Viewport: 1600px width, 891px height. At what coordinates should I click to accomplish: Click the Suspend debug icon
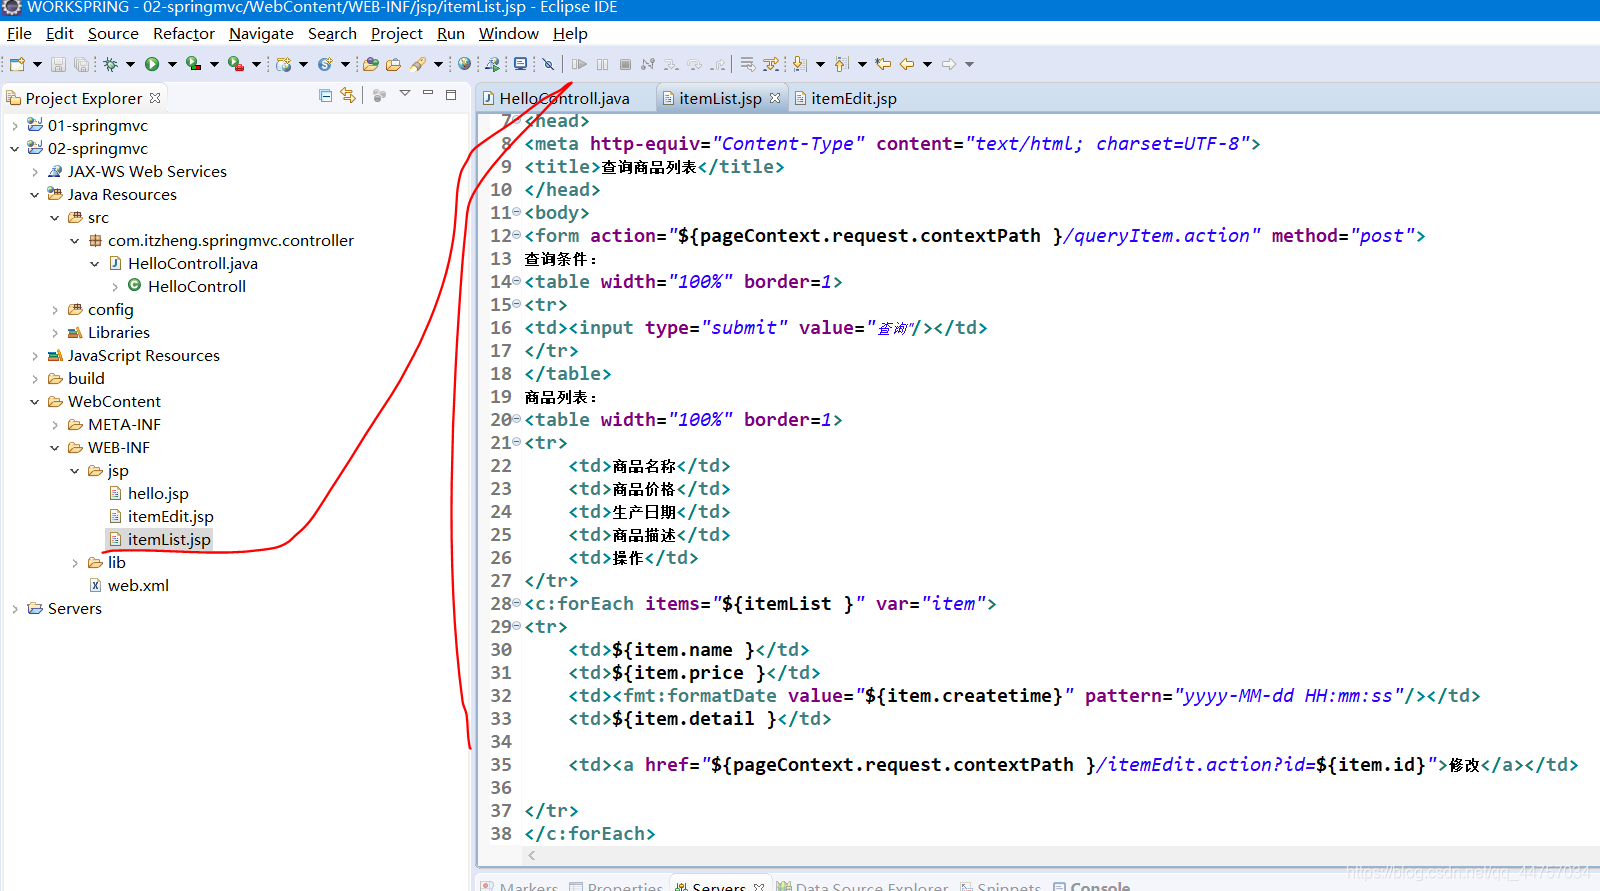[x=602, y=64]
